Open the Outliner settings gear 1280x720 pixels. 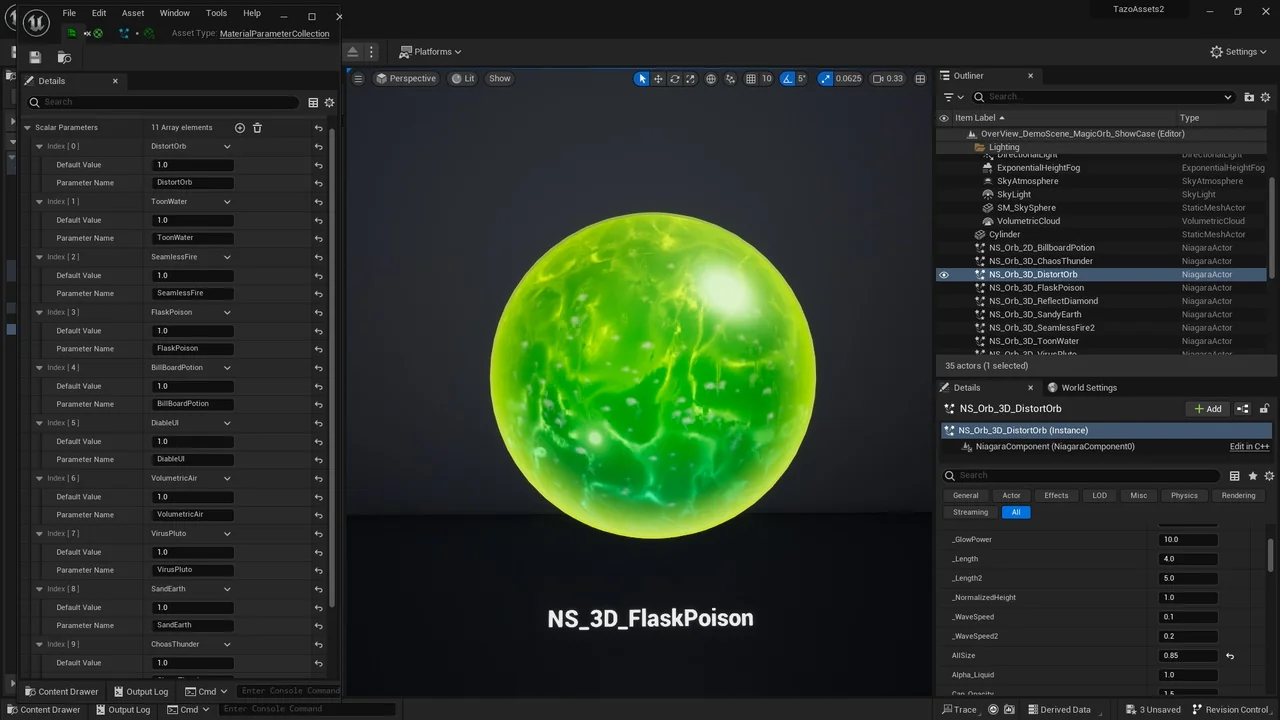[x=1265, y=96]
